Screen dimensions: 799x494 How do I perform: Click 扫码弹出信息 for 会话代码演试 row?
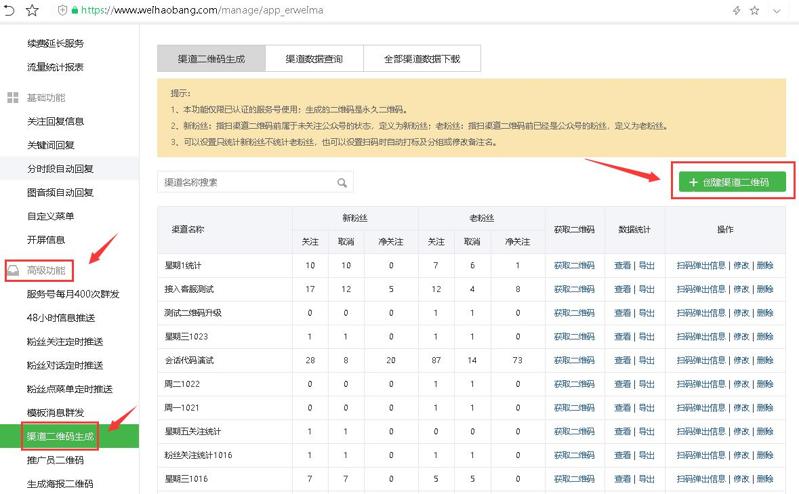[701, 360]
